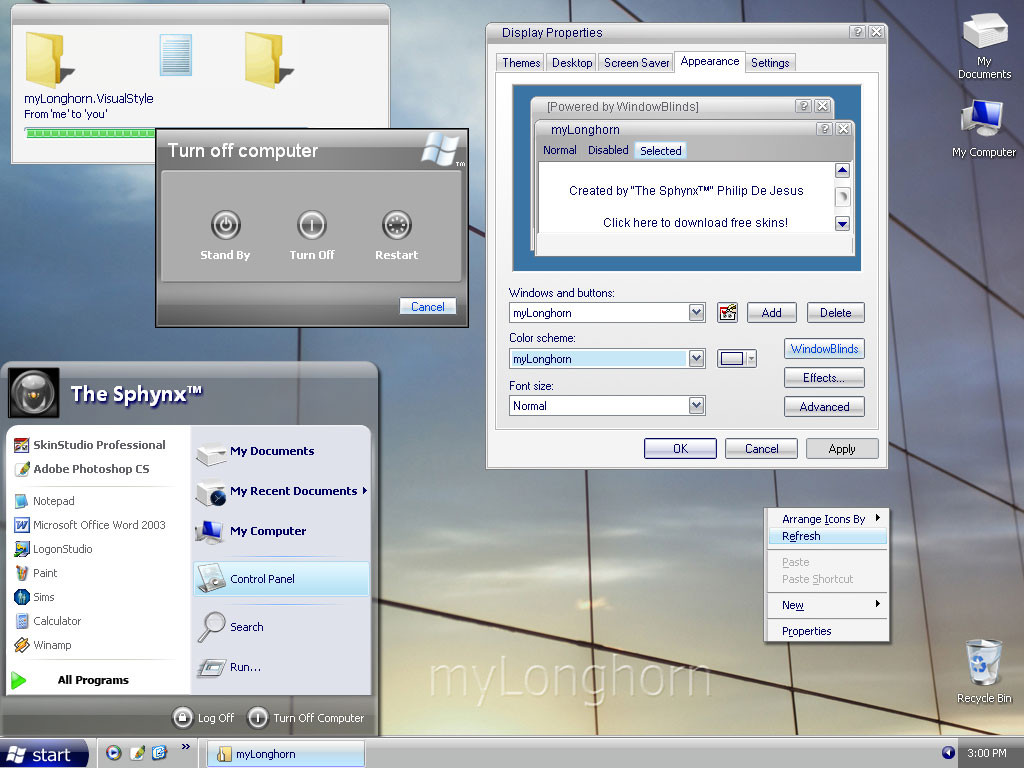Screen dimensions: 1024x768
Task: Open Notepad from the start menu
Action: click(x=44, y=501)
